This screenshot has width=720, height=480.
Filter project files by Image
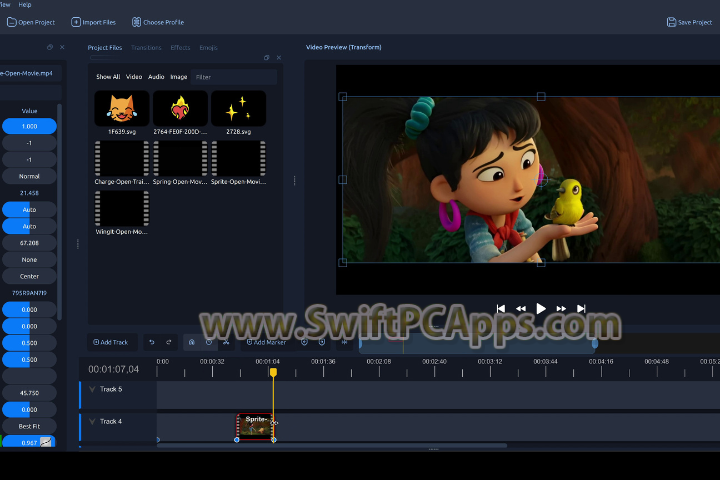pyautogui.click(x=179, y=77)
